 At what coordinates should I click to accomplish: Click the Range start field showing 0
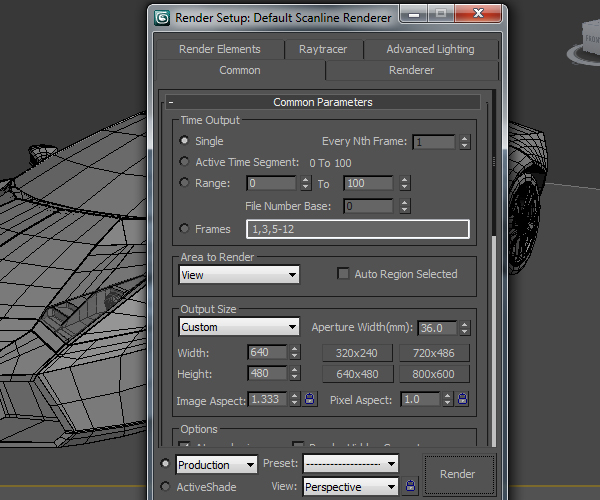(272, 183)
